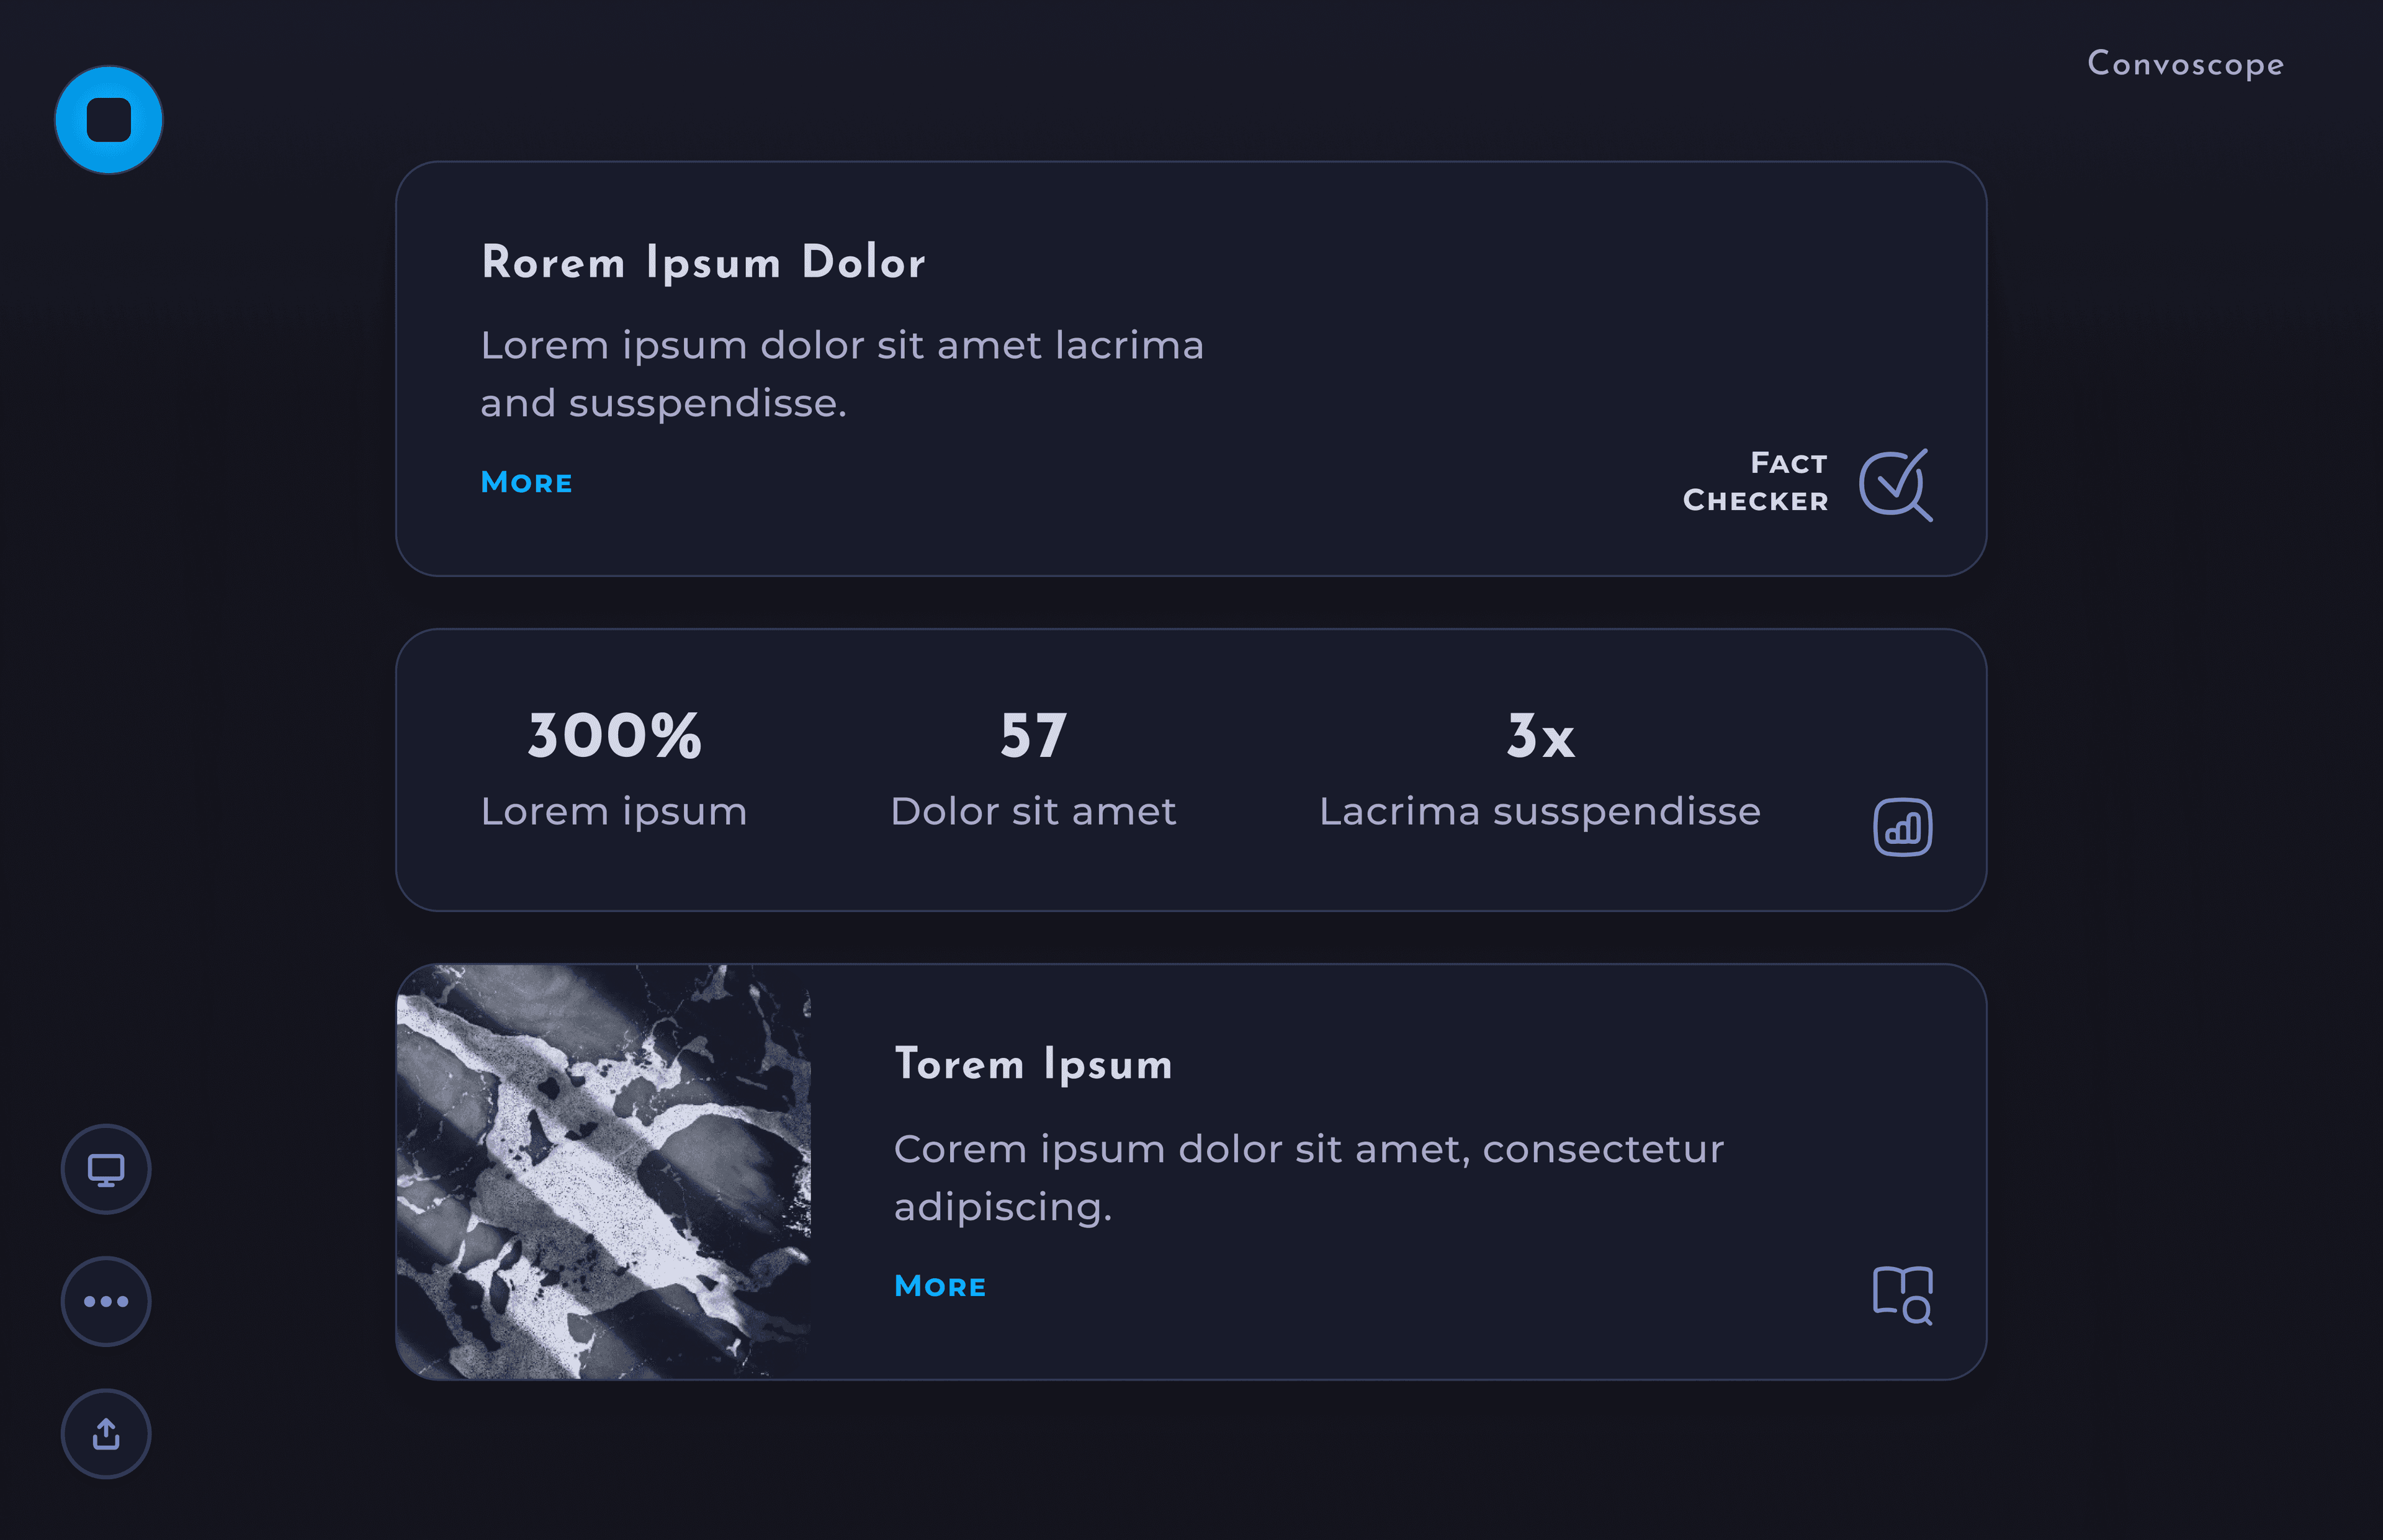Click the Lacrima susspendisse stat label

(1540, 812)
